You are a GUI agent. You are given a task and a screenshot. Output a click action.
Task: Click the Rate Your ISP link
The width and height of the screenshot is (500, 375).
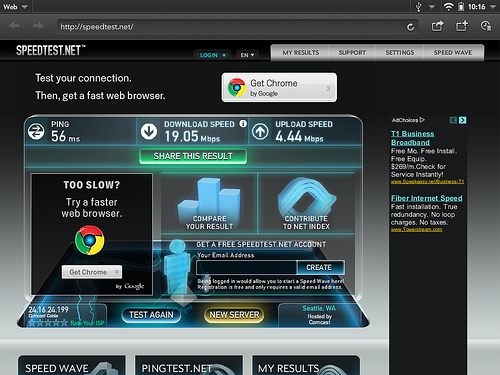click(87, 323)
